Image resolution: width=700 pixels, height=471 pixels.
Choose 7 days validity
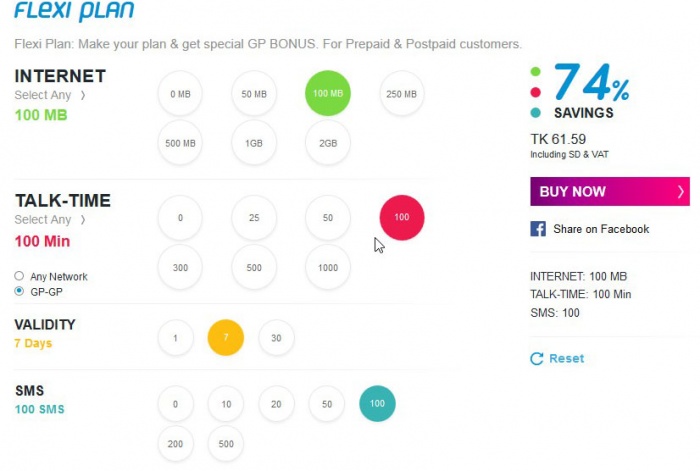click(x=225, y=337)
